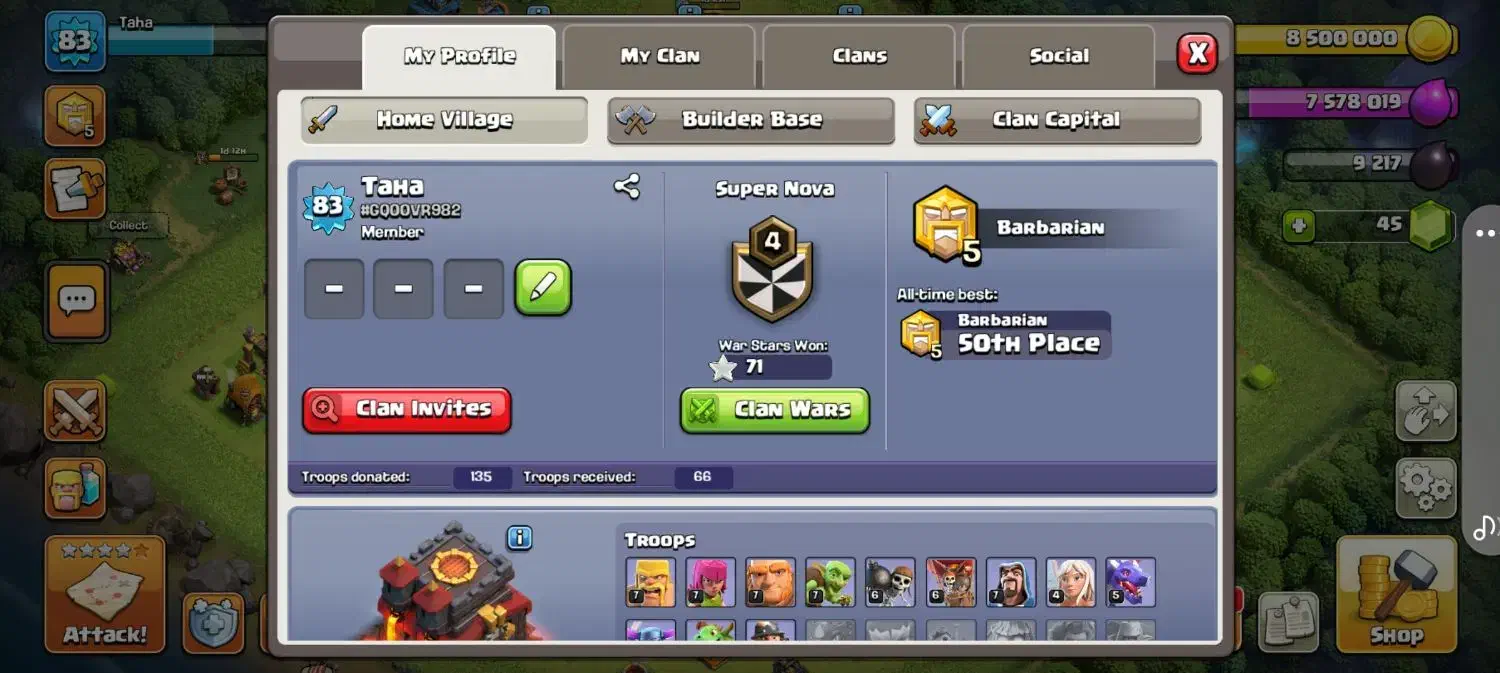Click the green pencil edit labels button
The height and width of the screenshot is (673, 1500).
[543, 288]
